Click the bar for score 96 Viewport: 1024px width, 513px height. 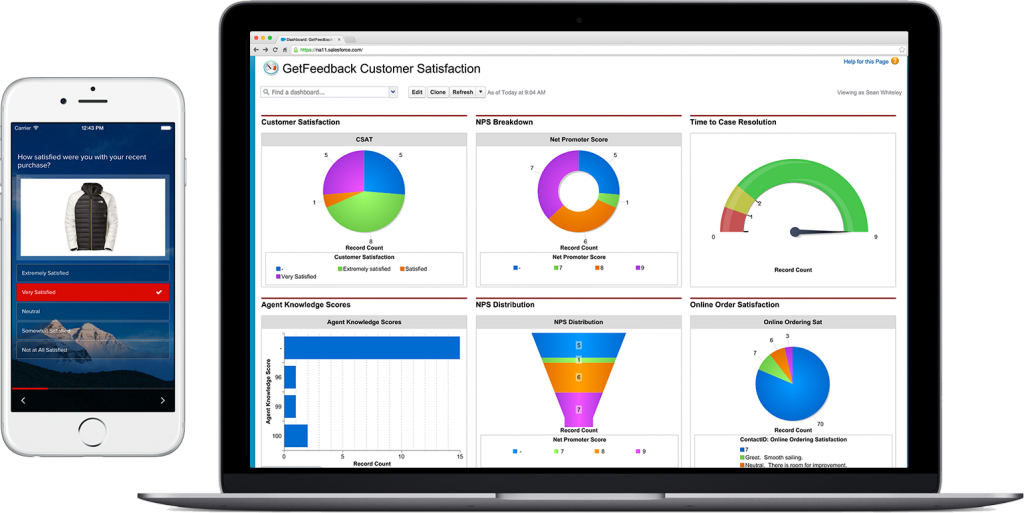click(290, 377)
